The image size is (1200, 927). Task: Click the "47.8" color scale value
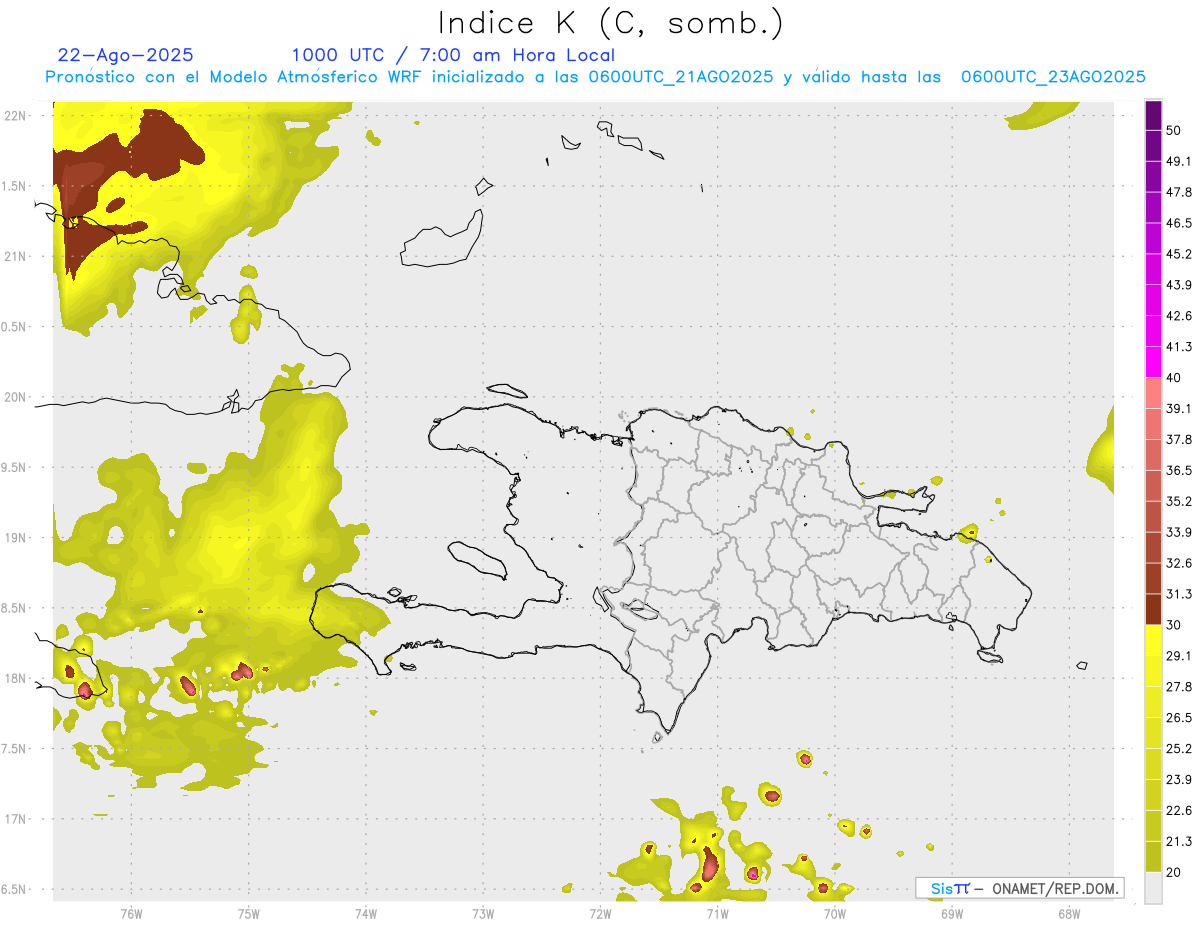(1179, 192)
